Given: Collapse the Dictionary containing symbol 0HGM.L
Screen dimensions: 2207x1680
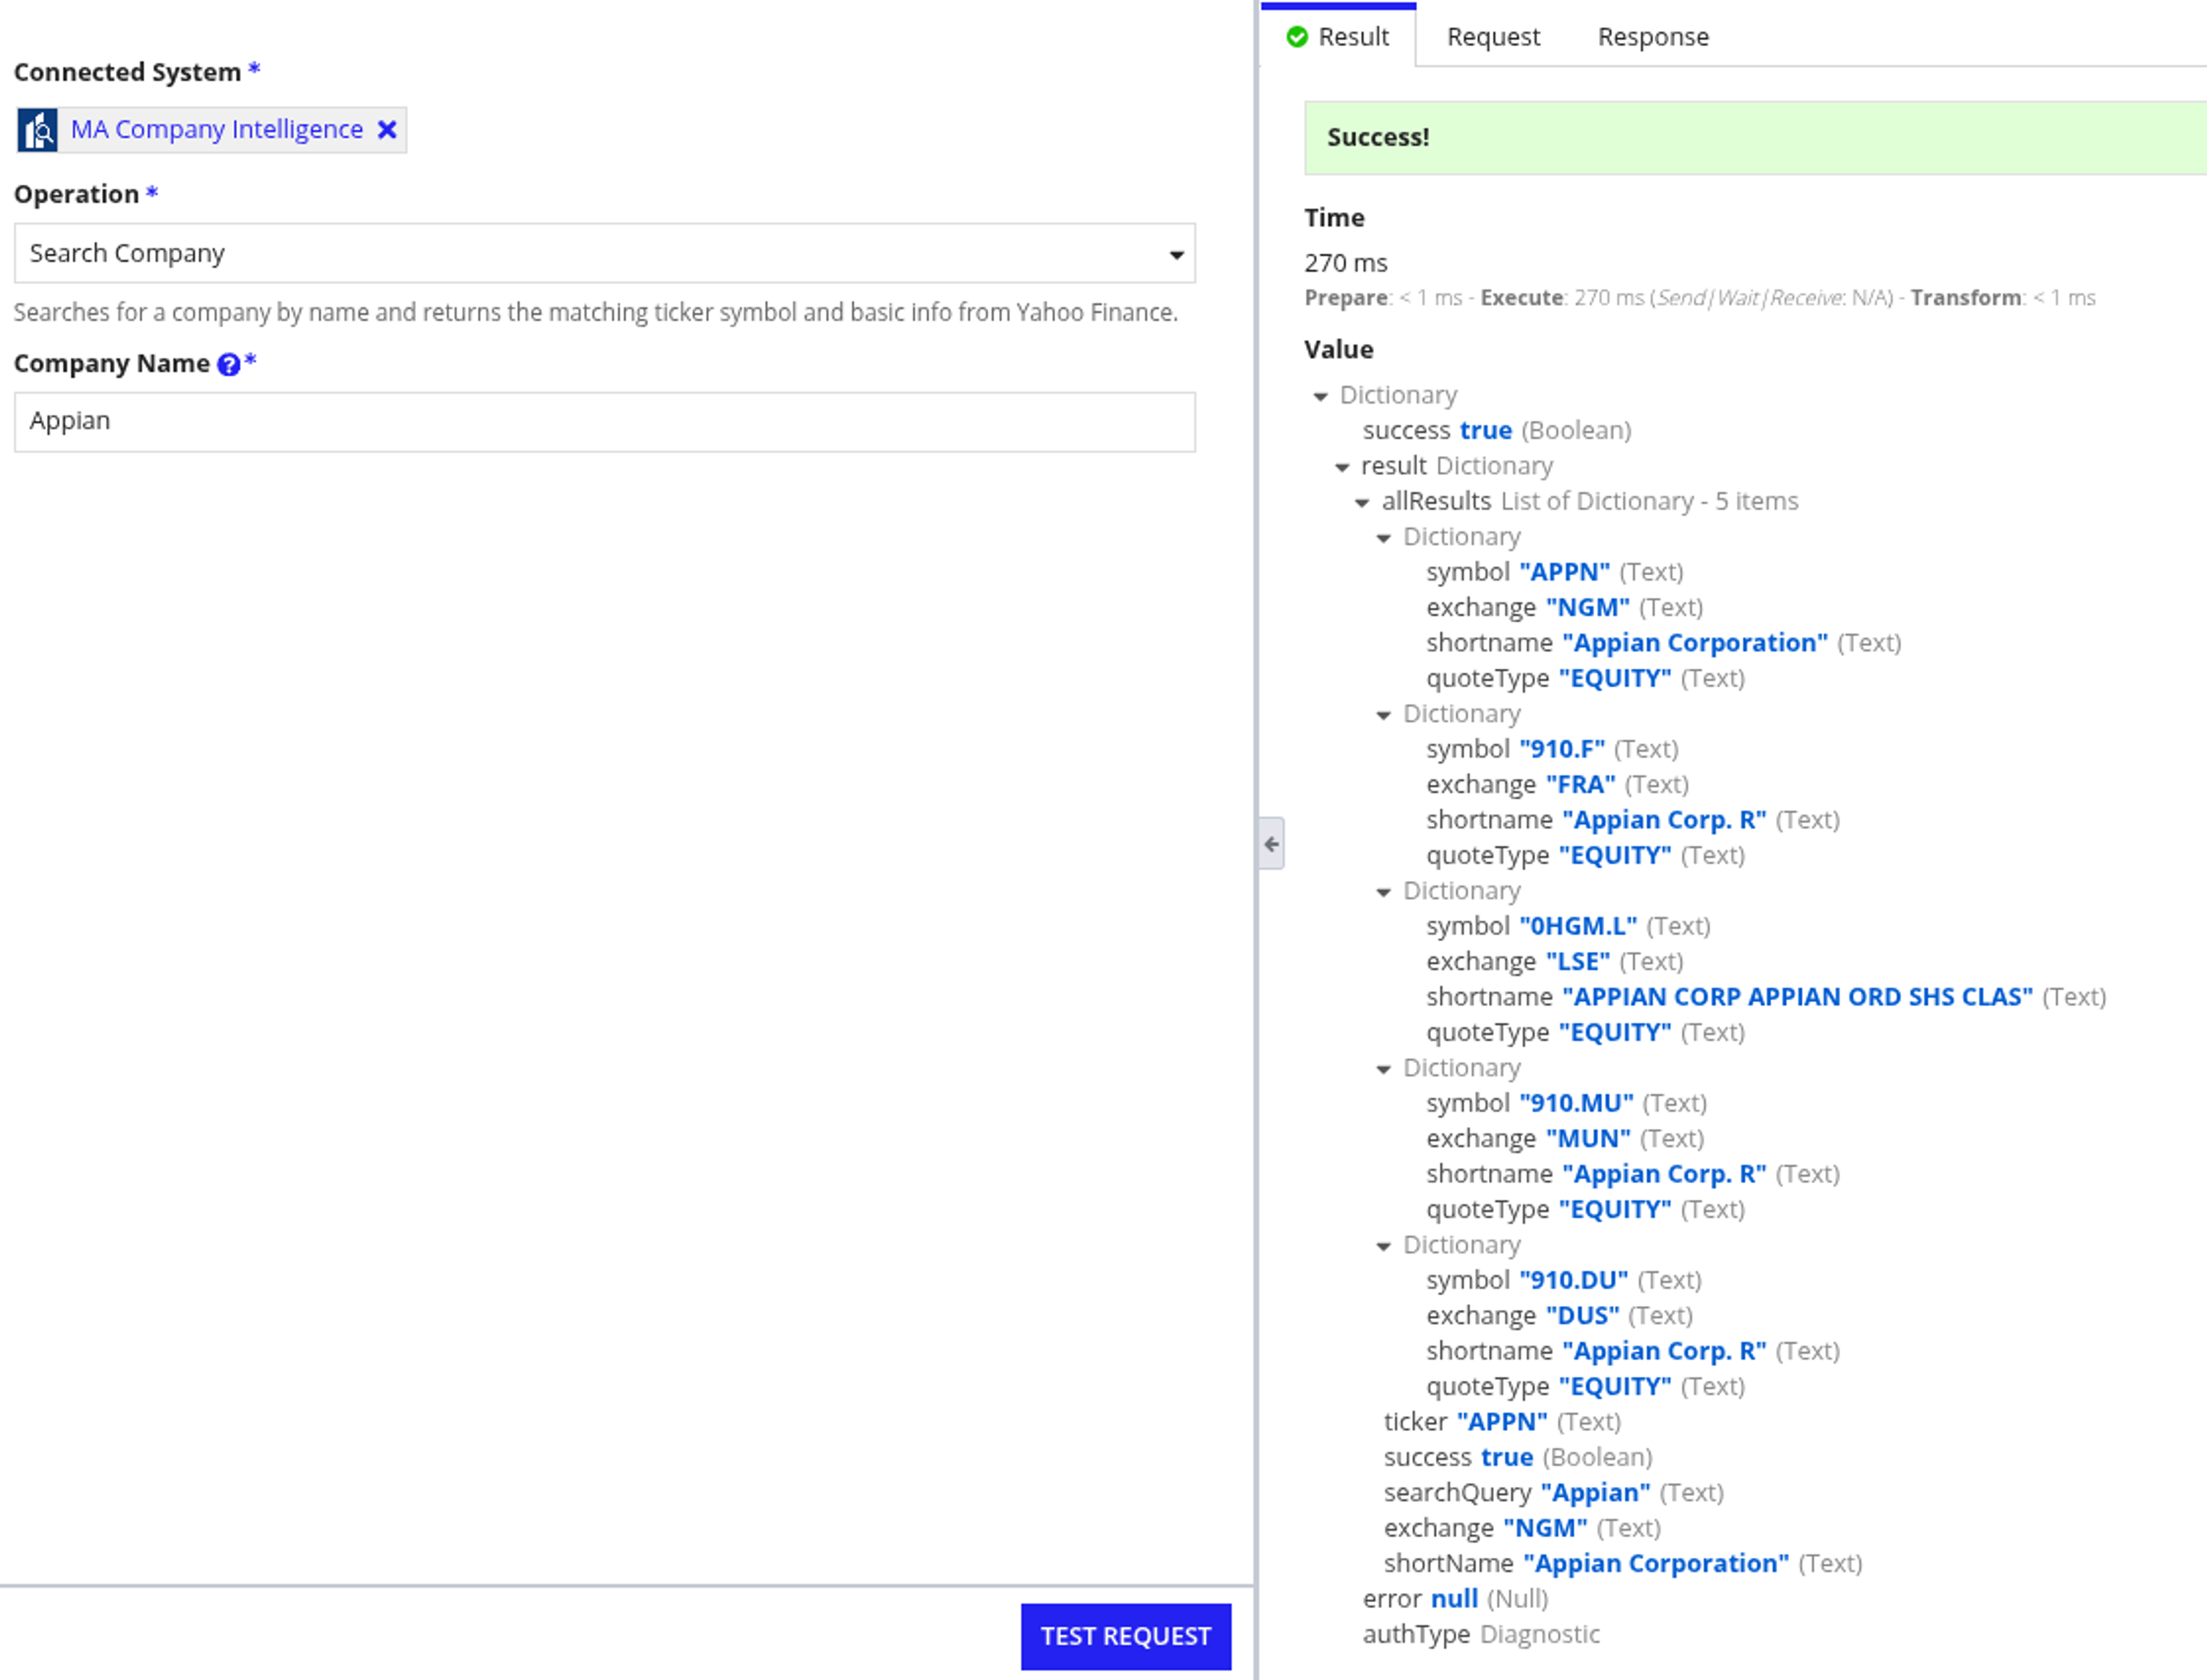Looking at the screenshot, I should pyautogui.click(x=1383, y=893).
